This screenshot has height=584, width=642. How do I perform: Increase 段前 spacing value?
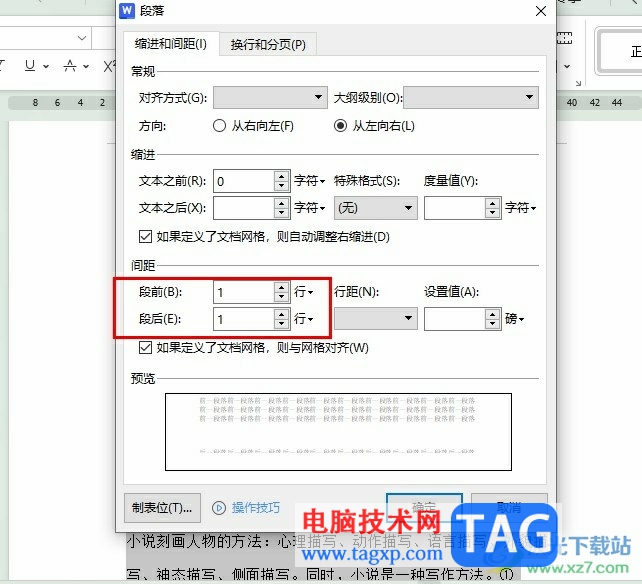pyautogui.click(x=281, y=287)
